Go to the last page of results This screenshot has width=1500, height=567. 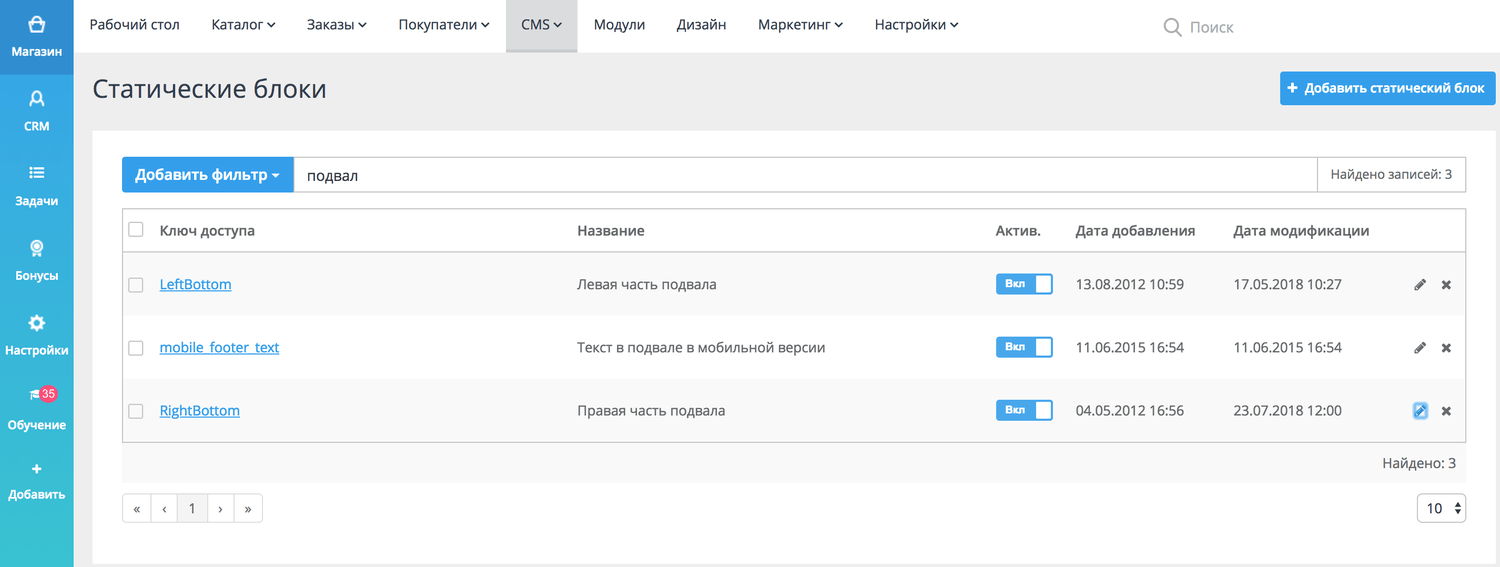coord(248,508)
